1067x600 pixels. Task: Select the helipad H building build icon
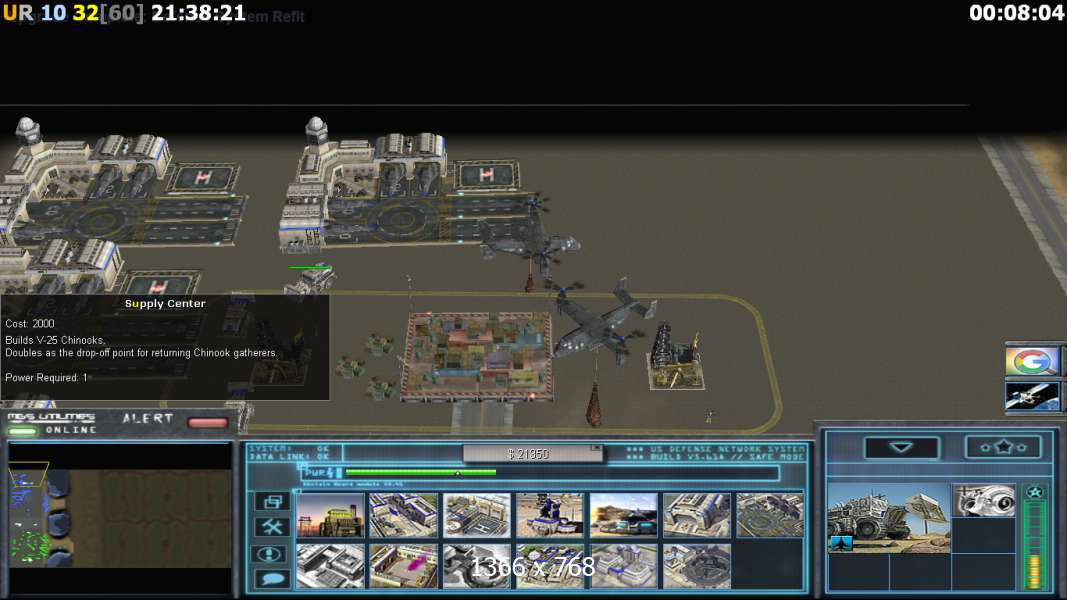[477, 515]
